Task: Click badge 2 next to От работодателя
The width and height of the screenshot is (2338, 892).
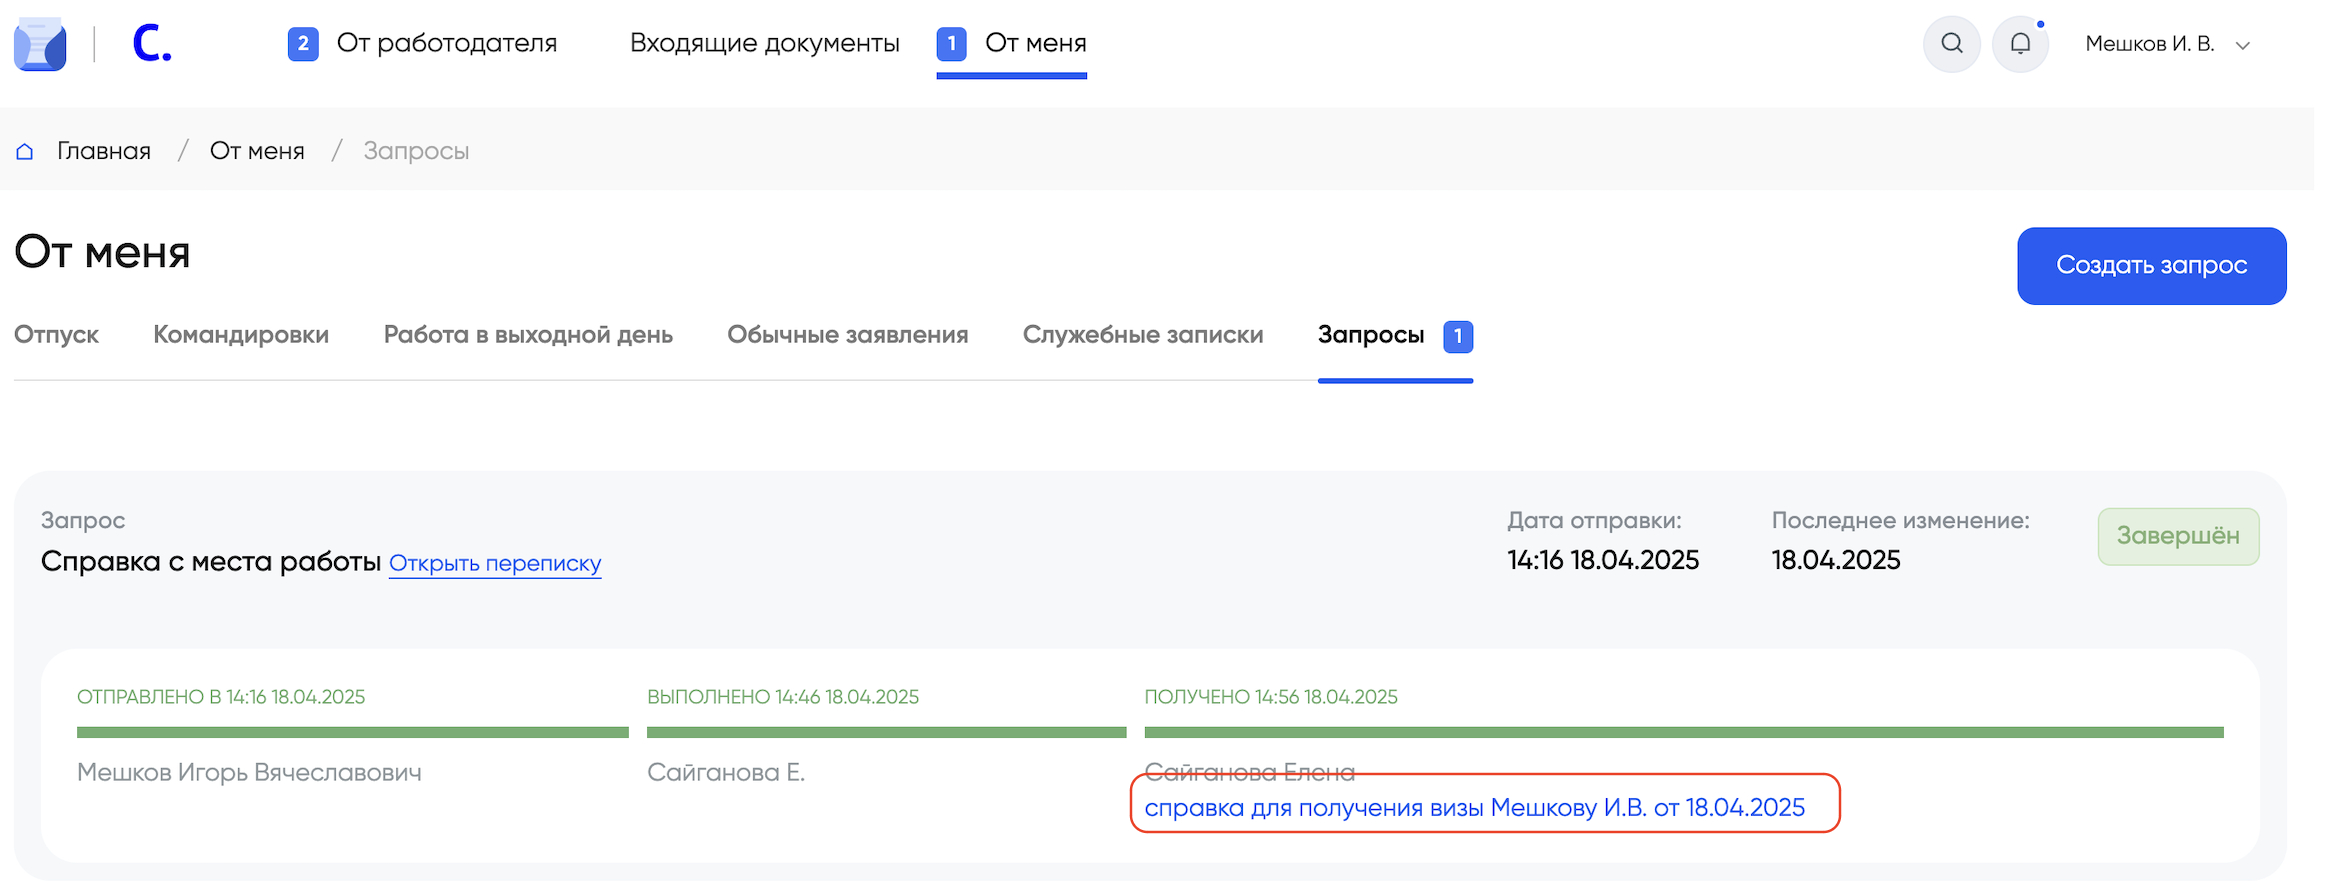Action: click(303, 44)
